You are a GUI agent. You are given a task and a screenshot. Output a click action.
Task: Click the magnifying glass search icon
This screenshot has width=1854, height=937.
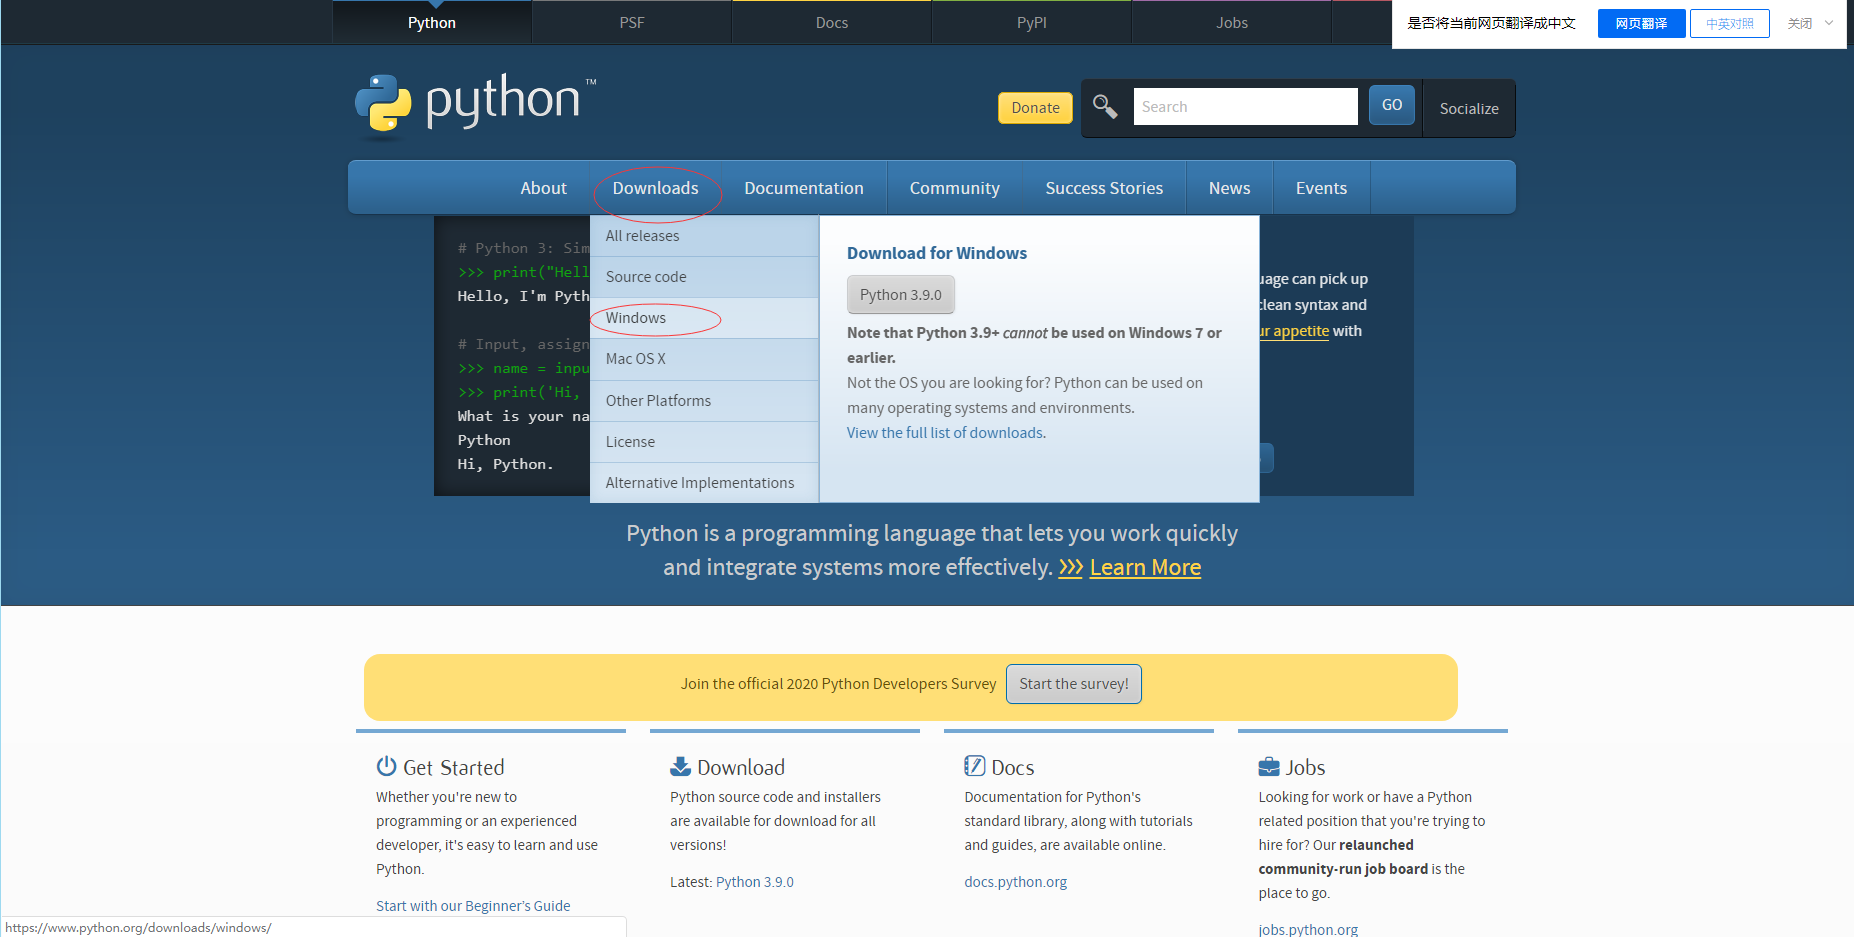pos(1105,106)
